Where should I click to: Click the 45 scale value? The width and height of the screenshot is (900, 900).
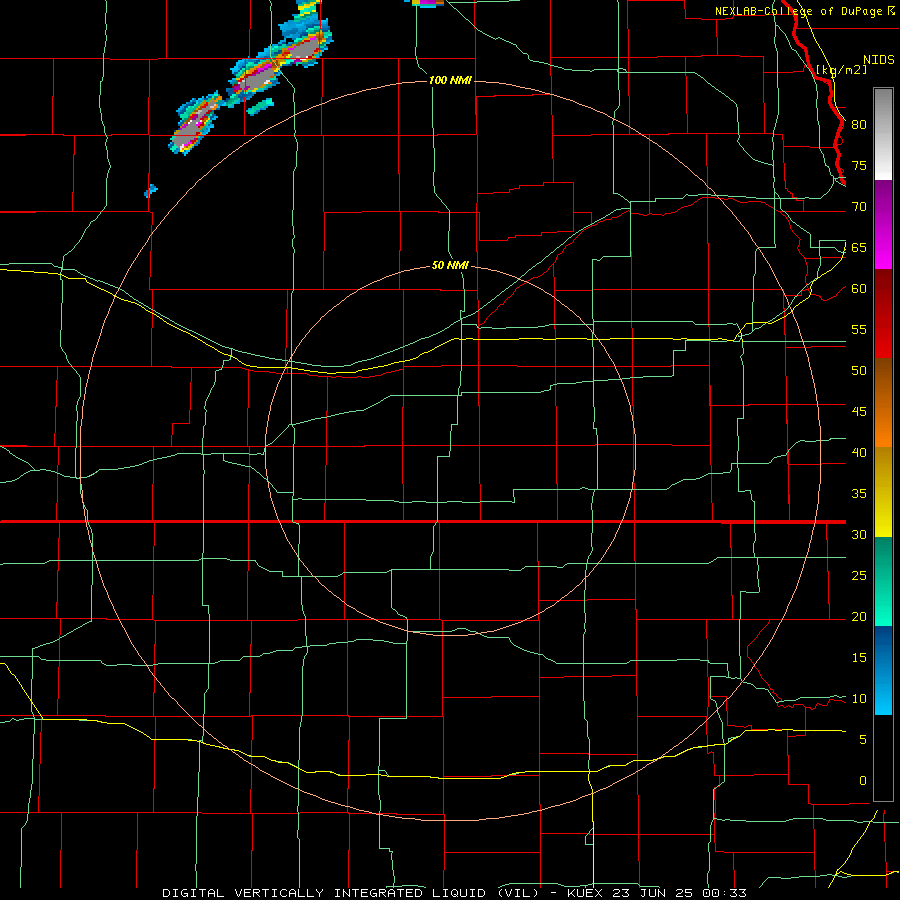click(859, 412)
